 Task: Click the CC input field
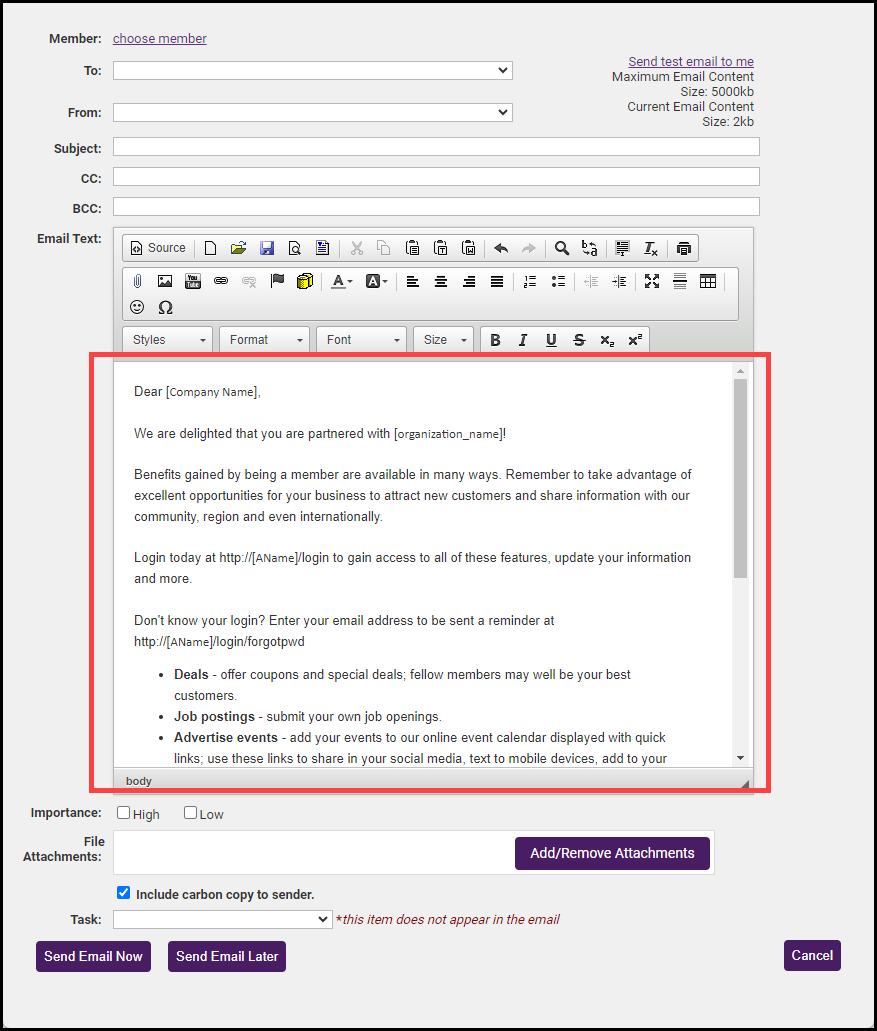[x=437, y=176]
